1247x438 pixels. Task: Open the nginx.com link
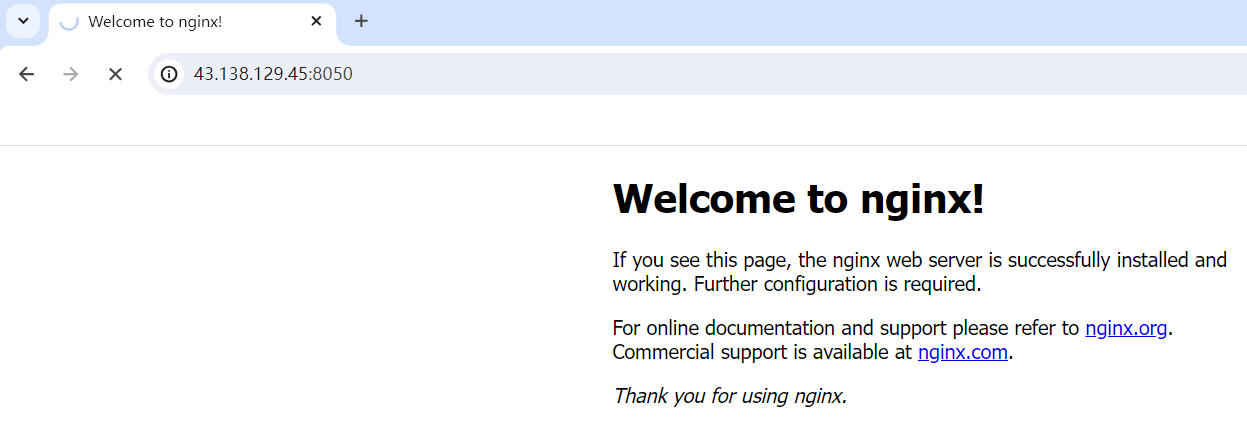tap(963, 352)
